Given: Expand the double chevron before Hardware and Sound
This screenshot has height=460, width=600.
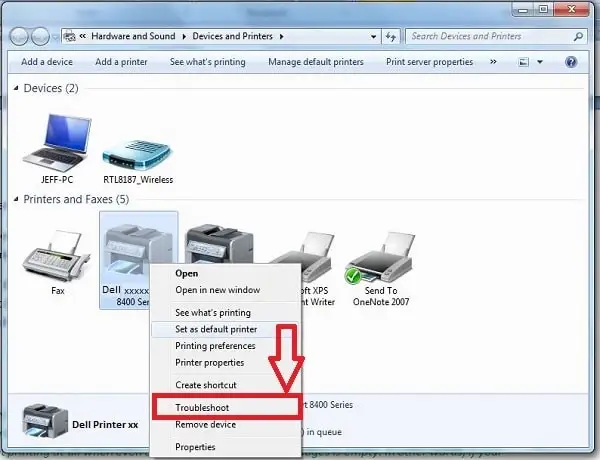Looking at the screenshot, I should click(x=83, y=36).
